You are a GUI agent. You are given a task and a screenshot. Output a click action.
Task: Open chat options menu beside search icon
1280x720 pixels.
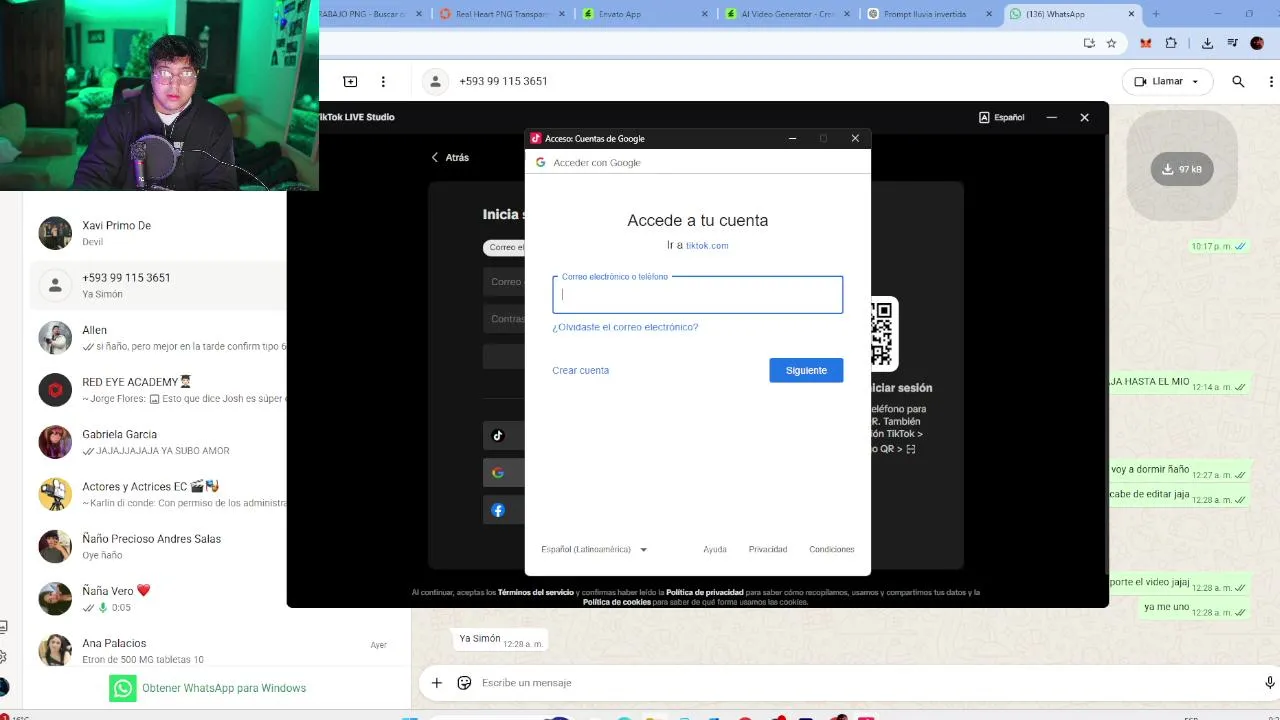tap(1271, 82)
